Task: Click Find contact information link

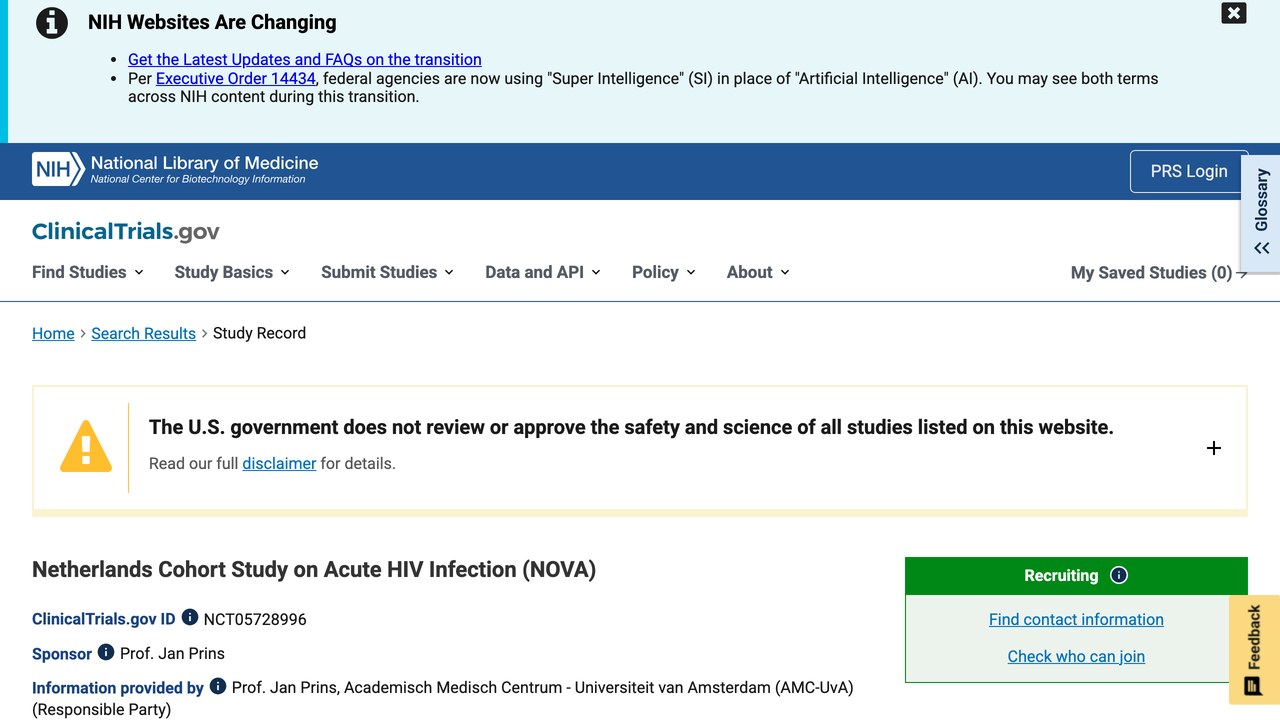Action: 1076,619
